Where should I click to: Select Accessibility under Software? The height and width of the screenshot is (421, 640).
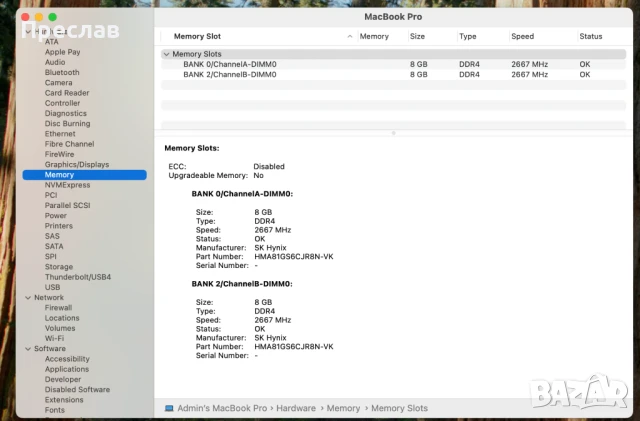67,359
